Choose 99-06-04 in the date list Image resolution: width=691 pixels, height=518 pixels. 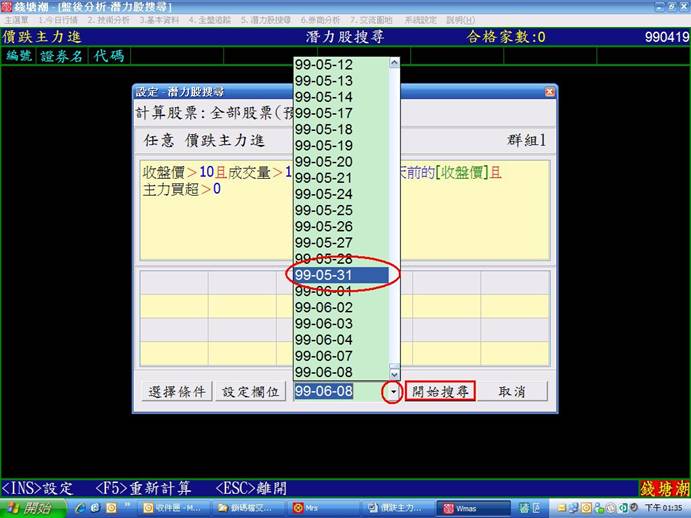(340, 340)
